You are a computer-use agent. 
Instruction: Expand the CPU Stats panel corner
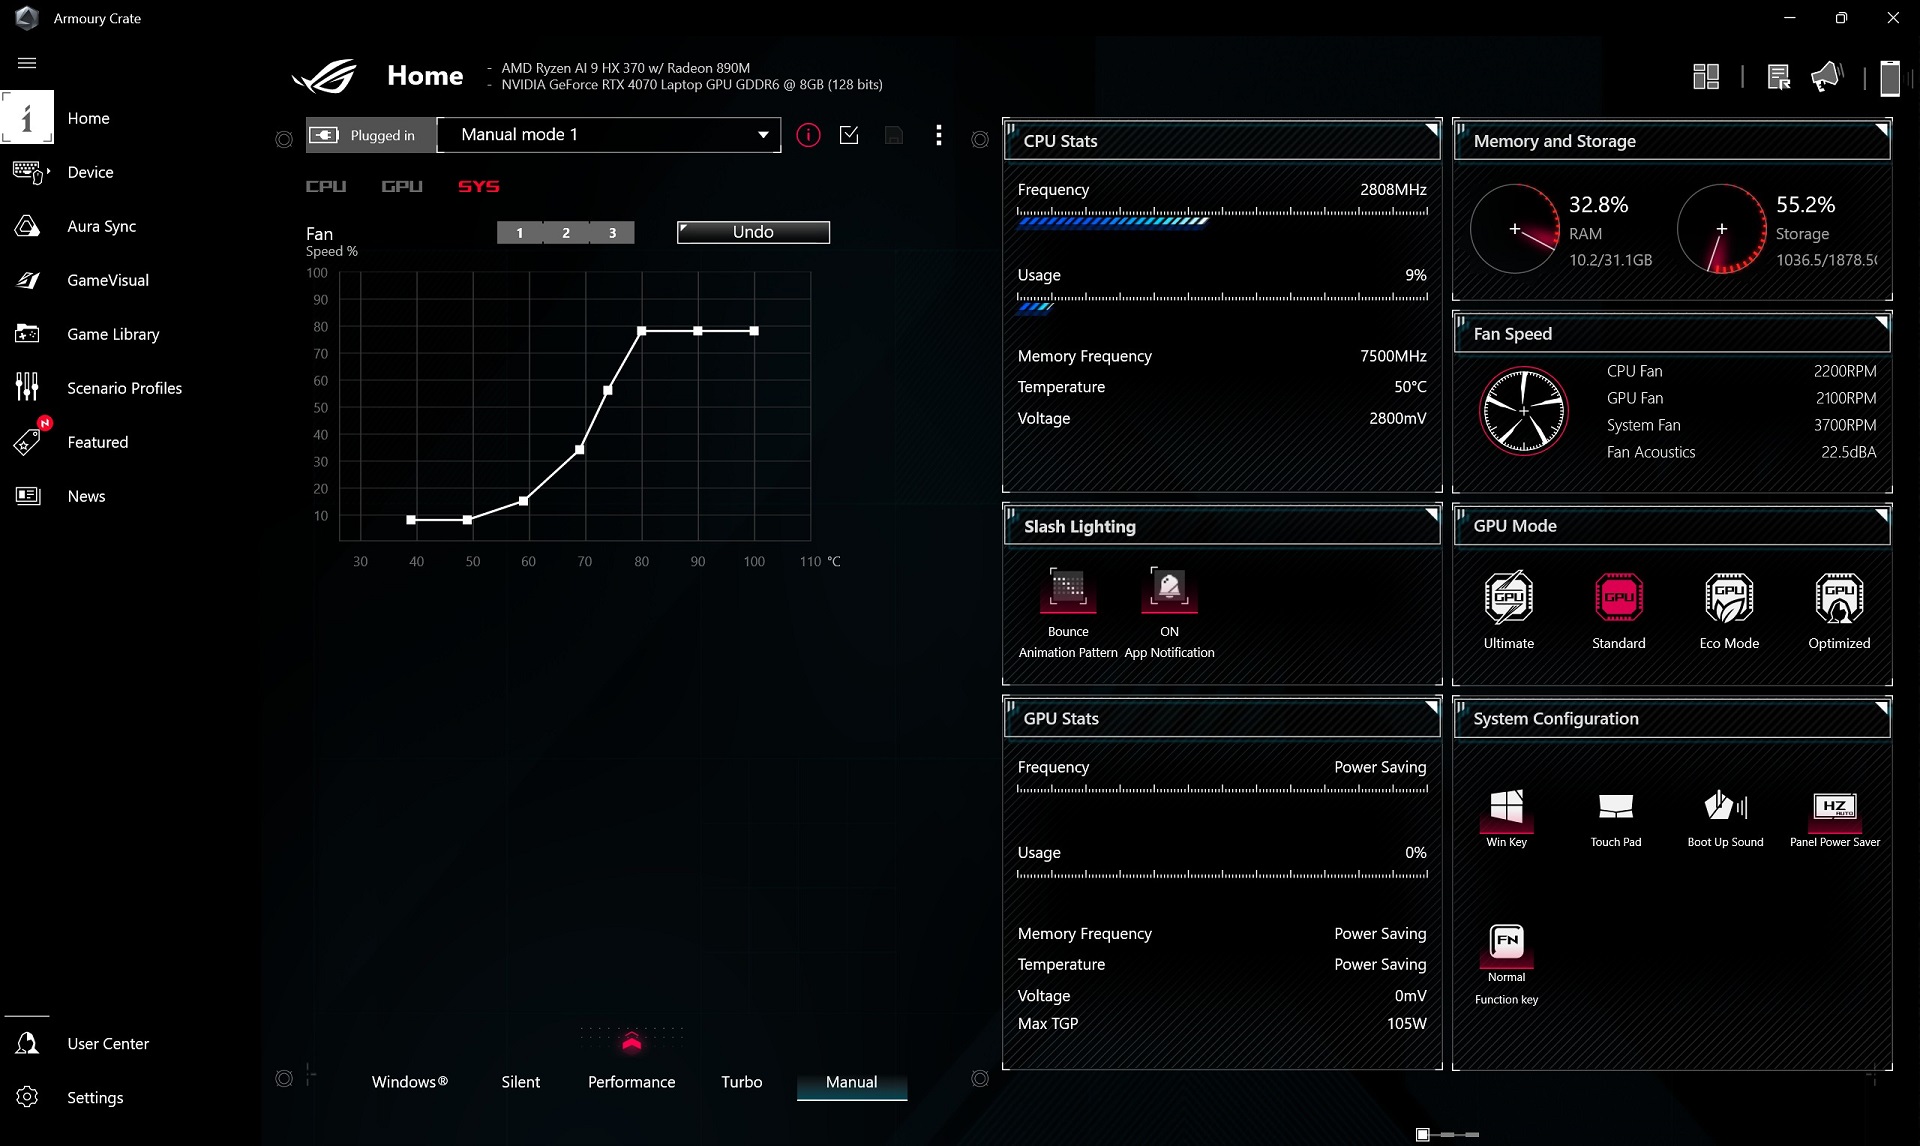click(1431, 130)
